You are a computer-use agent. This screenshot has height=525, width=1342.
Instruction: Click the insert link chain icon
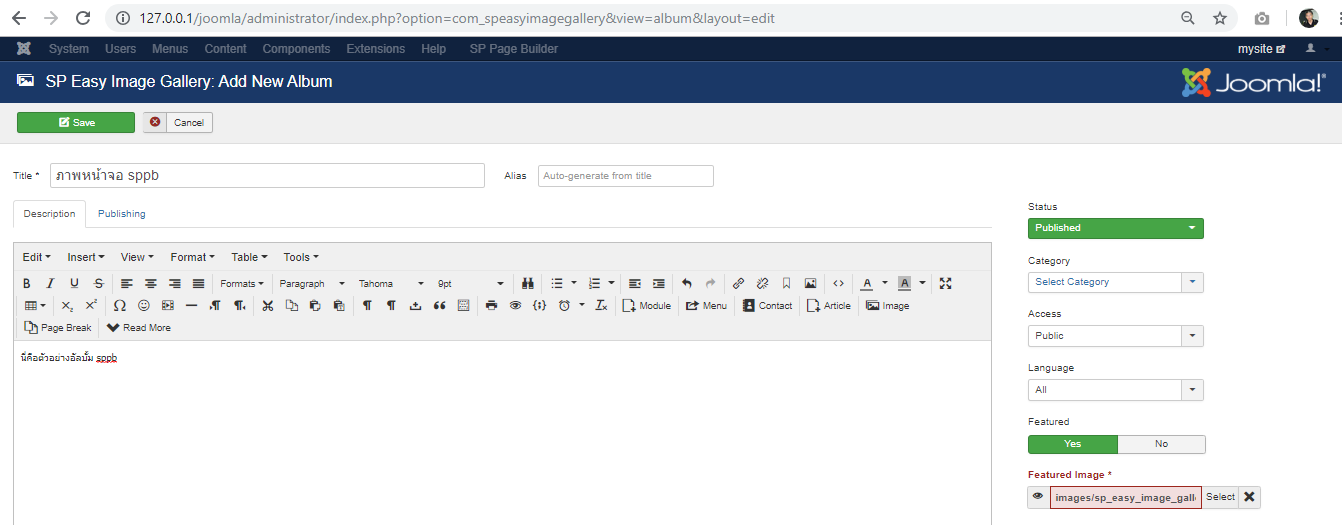tap(738, 284)
